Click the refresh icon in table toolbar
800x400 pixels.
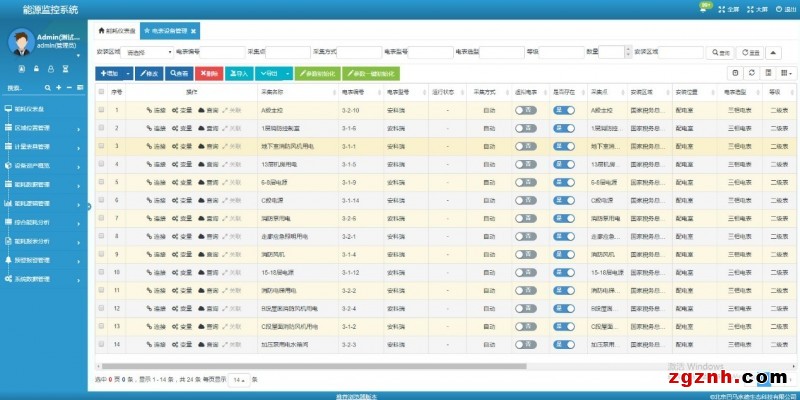tap(753, 73)
